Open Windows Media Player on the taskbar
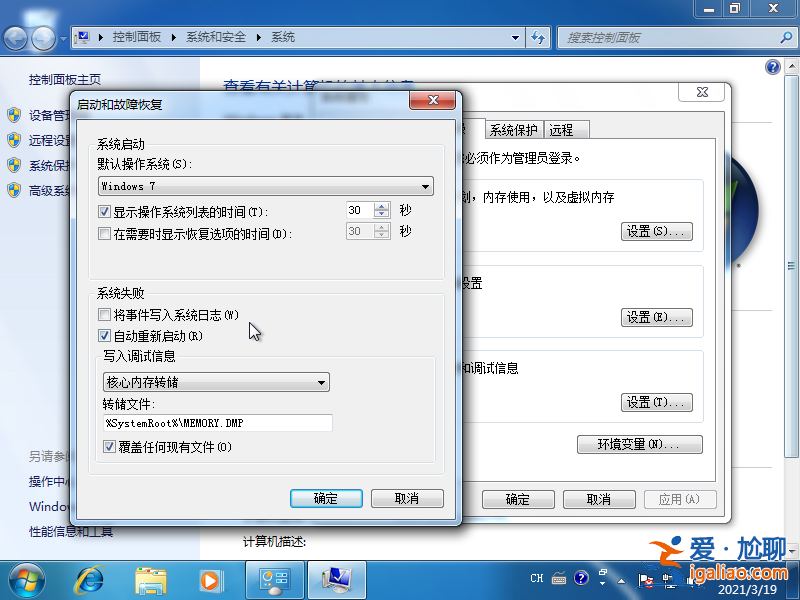 coord(210,580)
